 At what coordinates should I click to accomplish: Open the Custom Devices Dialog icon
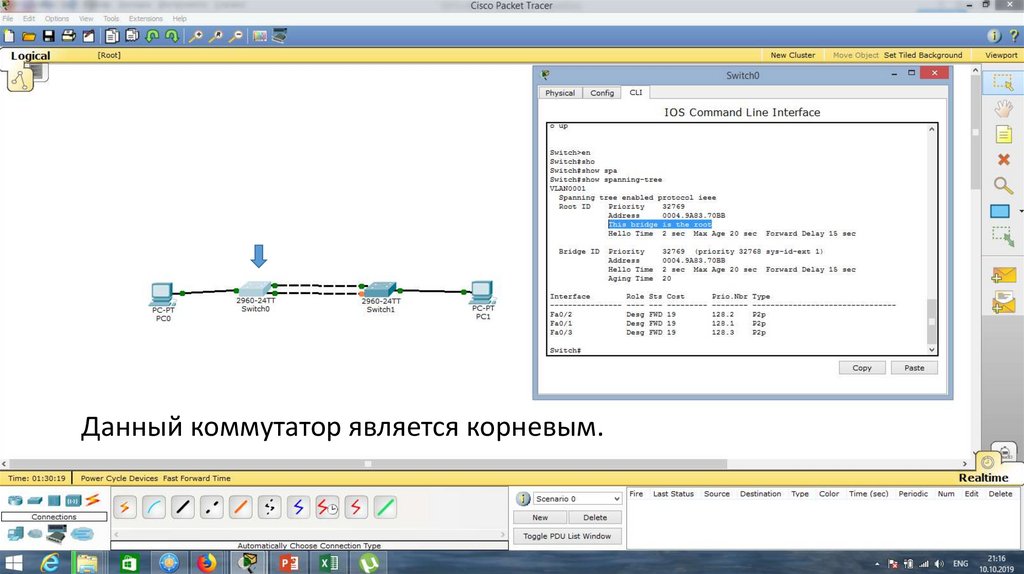tap(280, 36)
